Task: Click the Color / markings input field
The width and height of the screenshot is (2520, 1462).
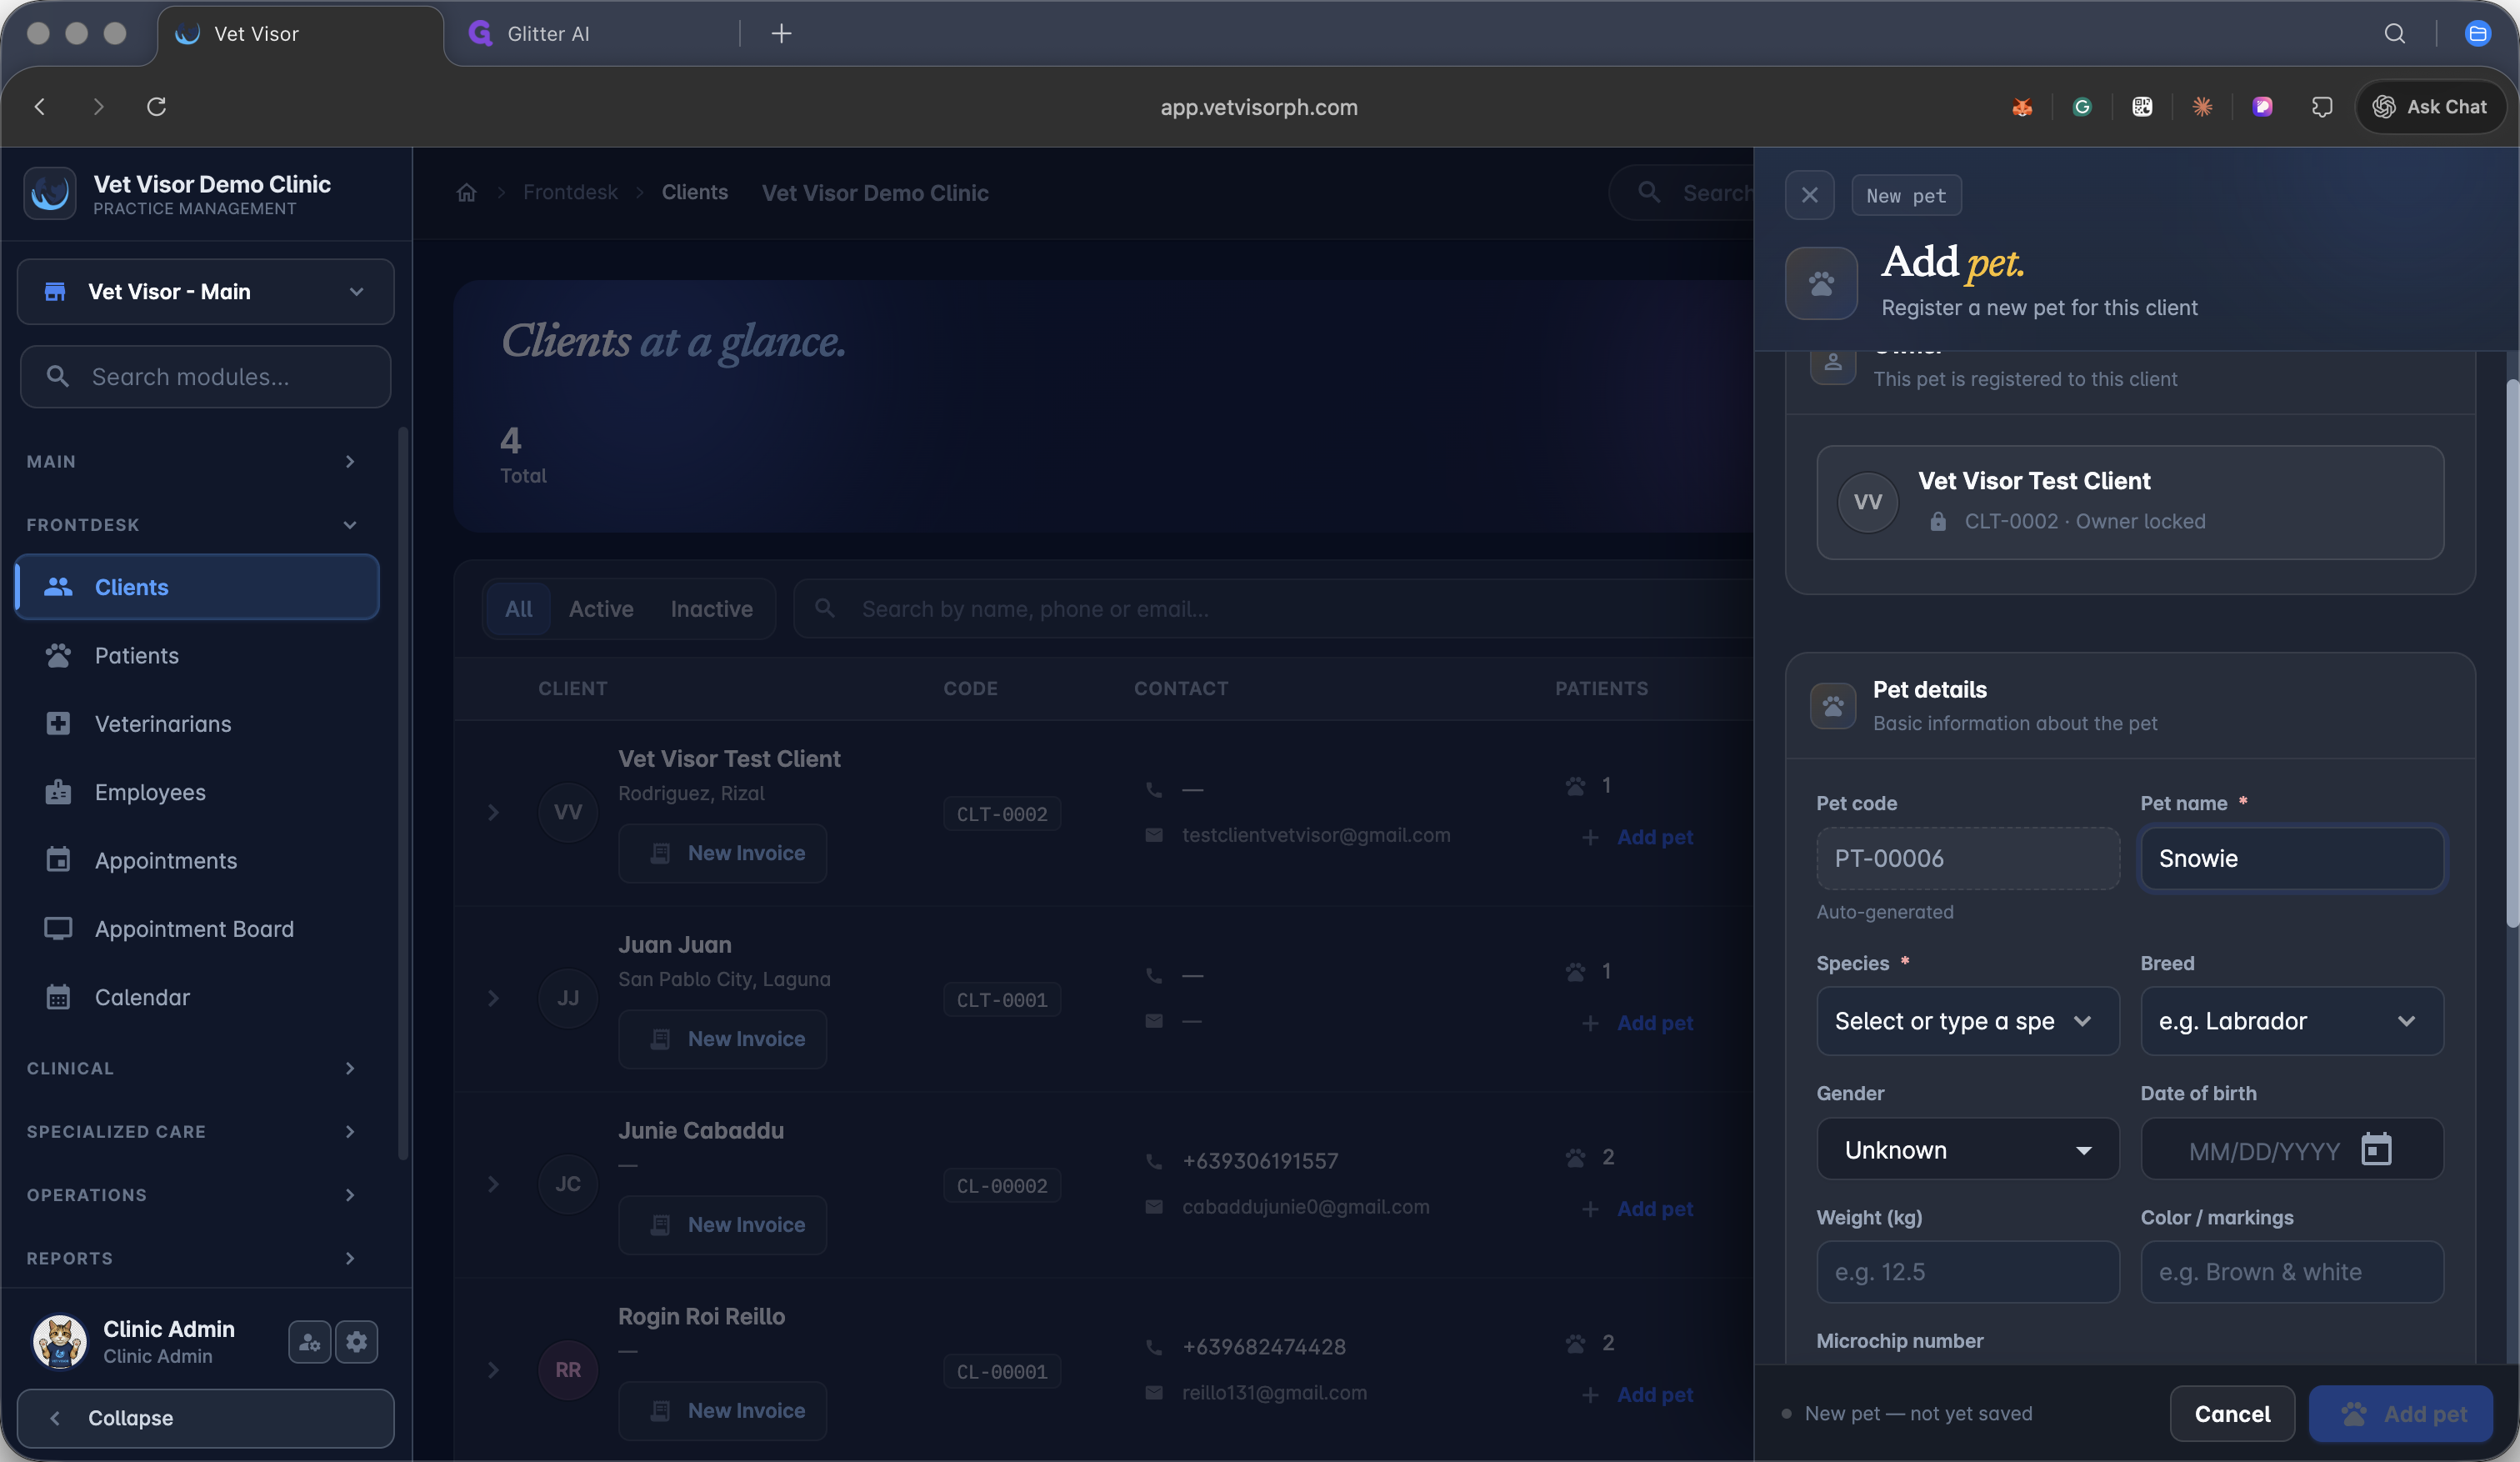Action: tap(2291, 1272)
